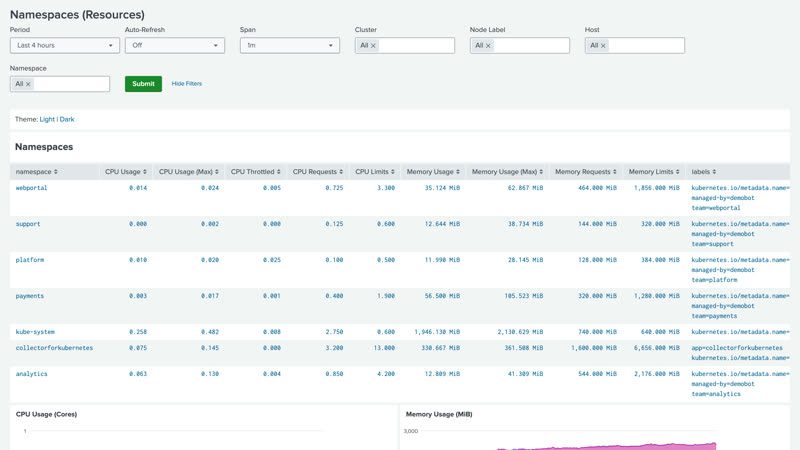This screenshot has width=800, height=450.
Task: Sort table by namespace column
Action: (x=37, y=172)
